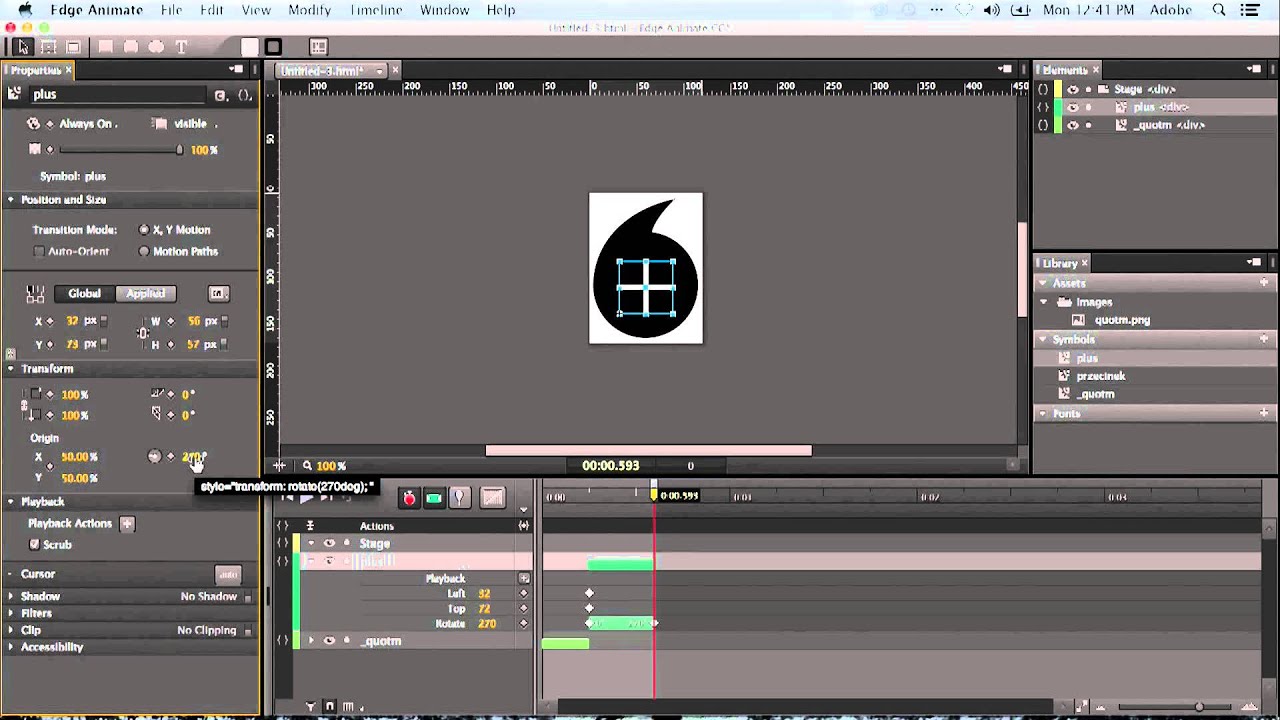Viewport: 1280px width, 720px height.
Task: Select the Rectangle tool
Action: [x=105, y=47]
